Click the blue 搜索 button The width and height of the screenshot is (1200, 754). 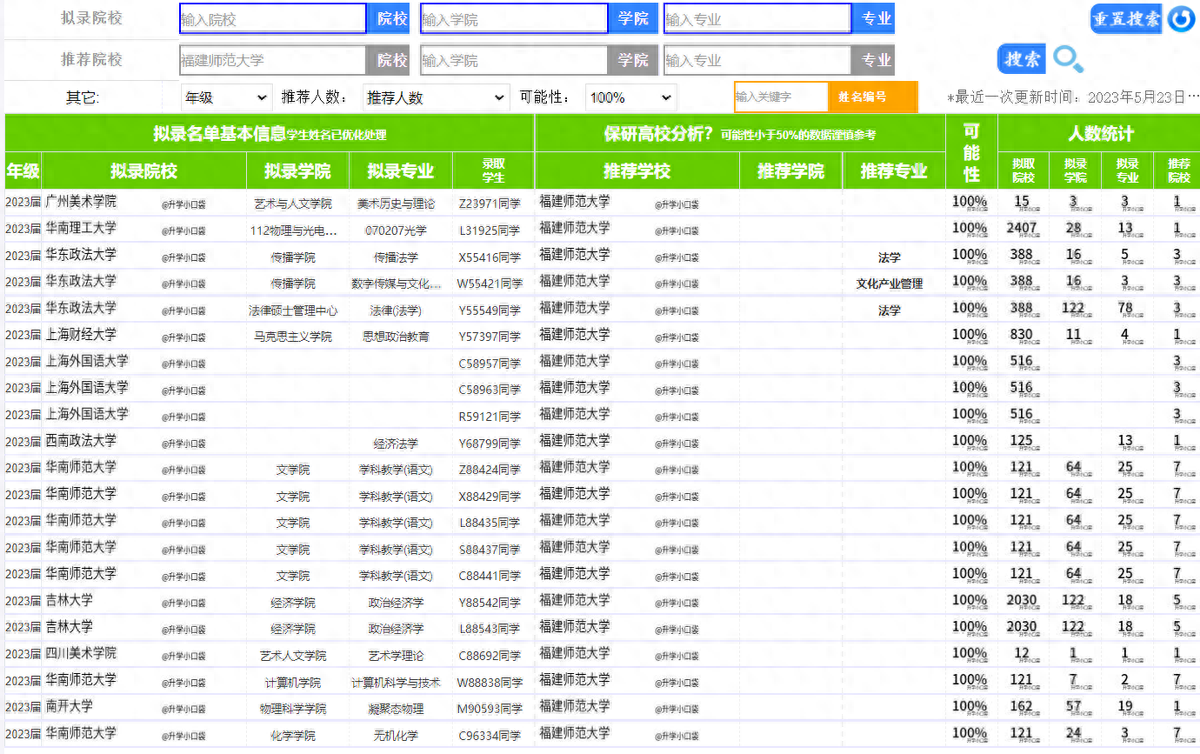click(x=1022, y=59)
